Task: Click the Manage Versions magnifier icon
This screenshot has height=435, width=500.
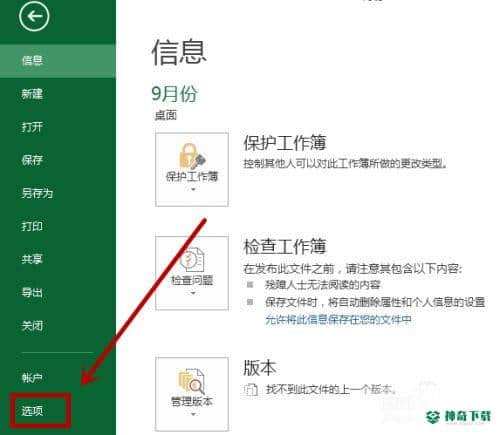Action: [x=192, y=381]
